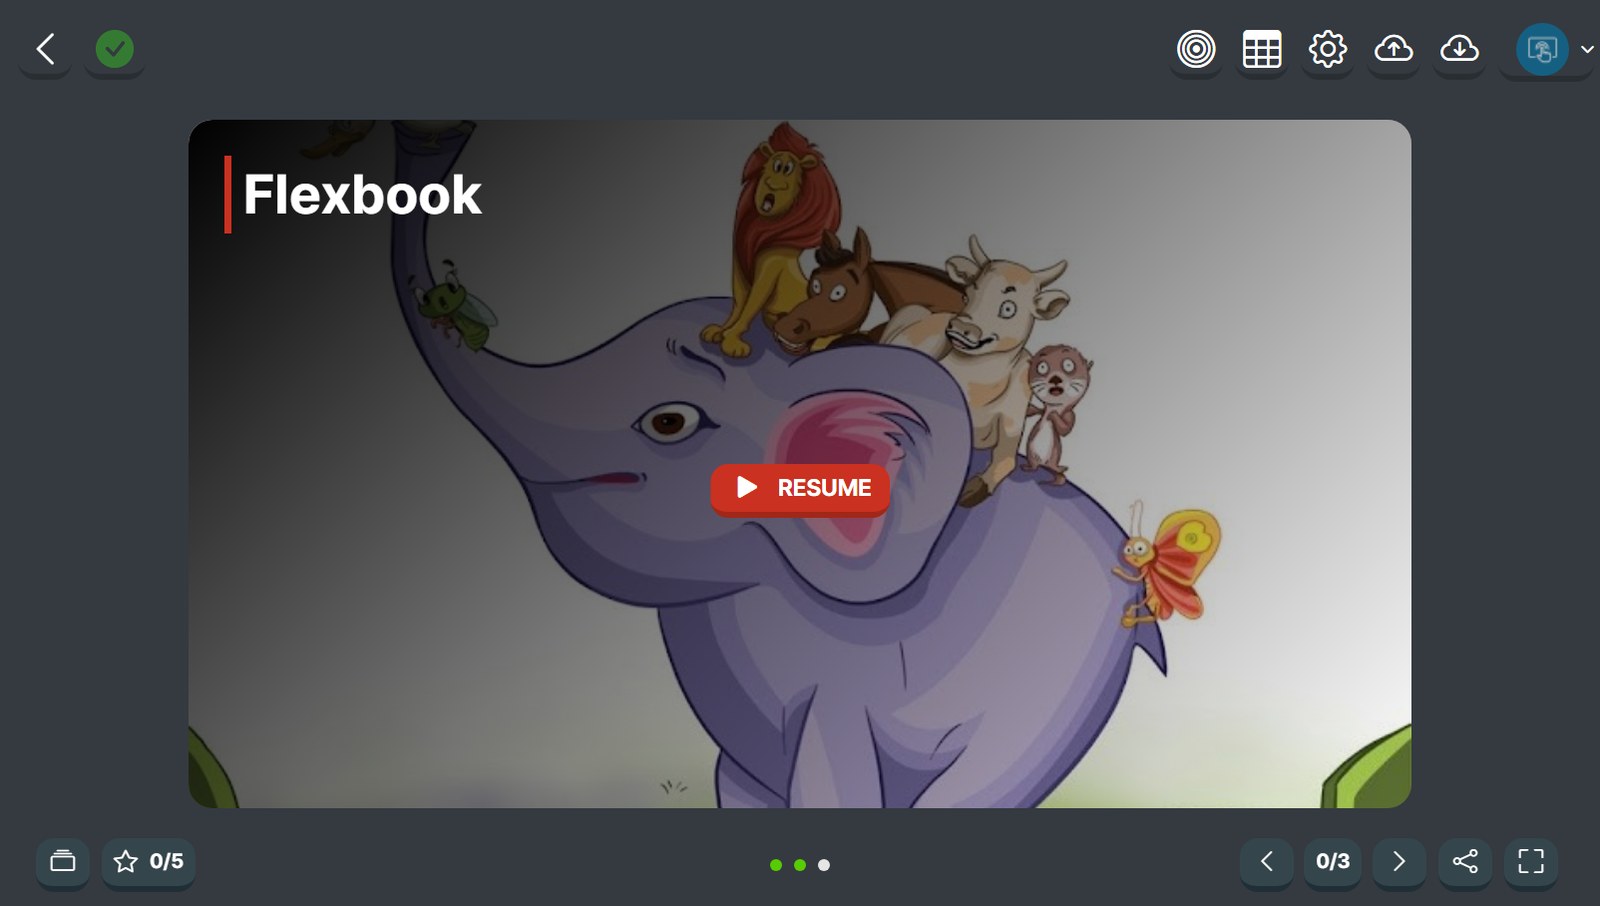
Task: Click the 0/5 stars score button
Action: [149, 861]
